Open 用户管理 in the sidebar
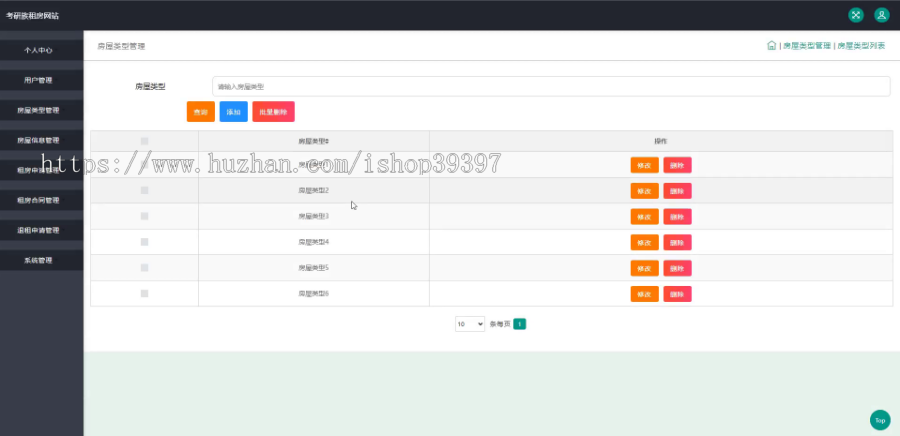Image resolution: width=900 pixels, height=436 pixels. 41,80
